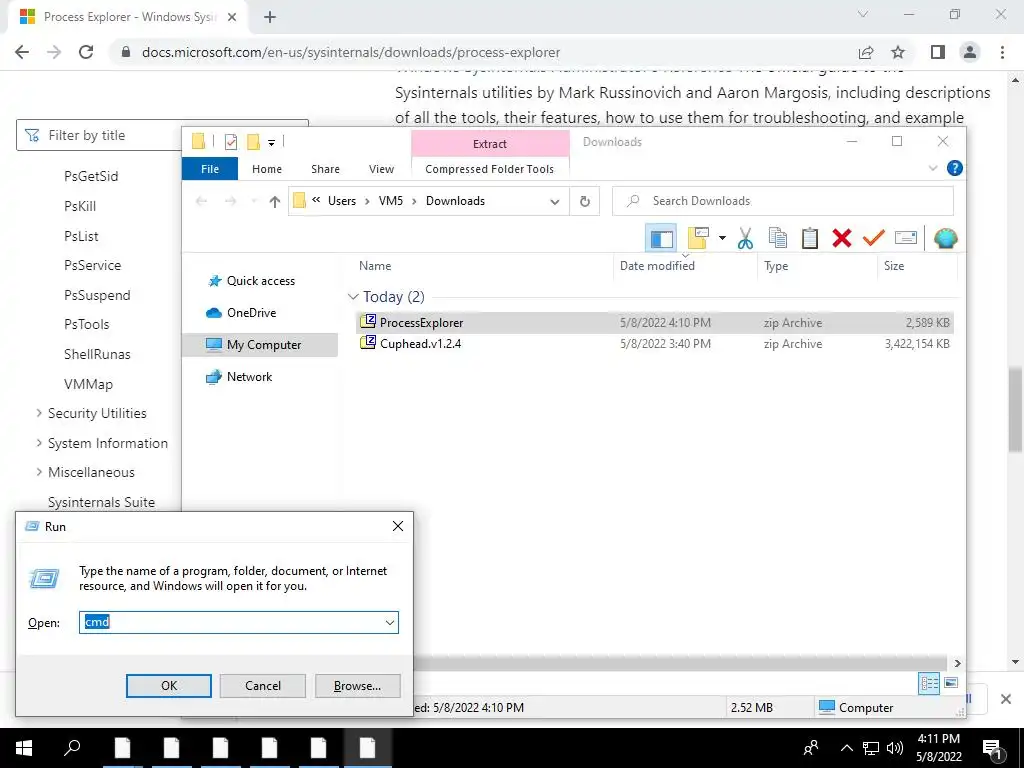The image size is (1024, 768).
Task: Open the Explorer help question mark icon
Action: click(x=954, y=168)
